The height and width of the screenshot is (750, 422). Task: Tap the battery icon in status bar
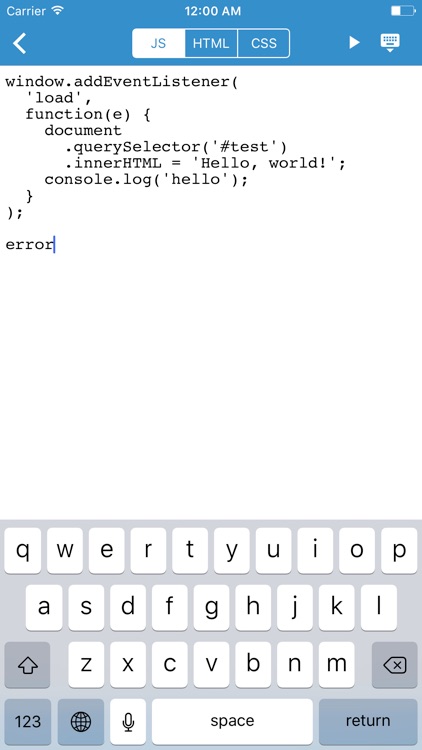click(403, 11)
